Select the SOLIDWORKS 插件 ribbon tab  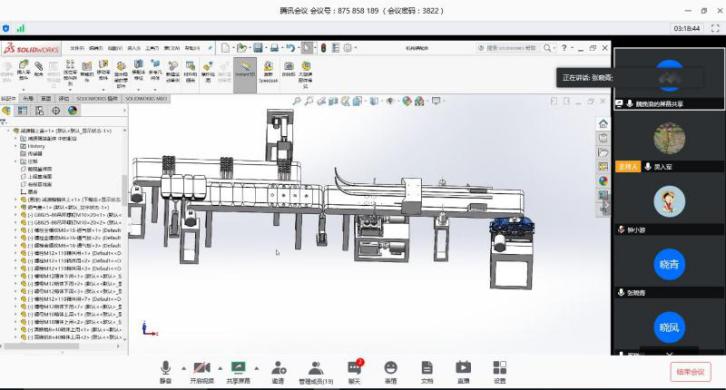click(97, 99)
